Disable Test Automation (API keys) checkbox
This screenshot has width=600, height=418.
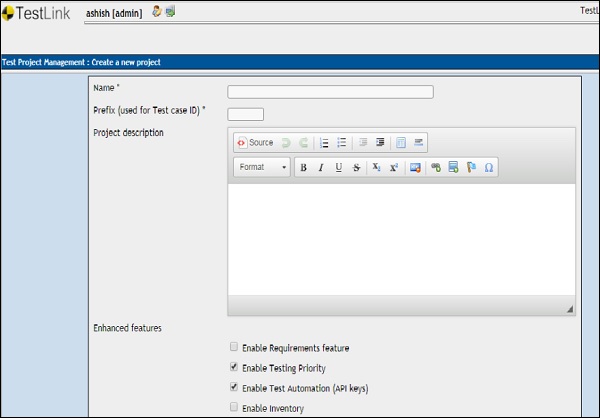234,387
